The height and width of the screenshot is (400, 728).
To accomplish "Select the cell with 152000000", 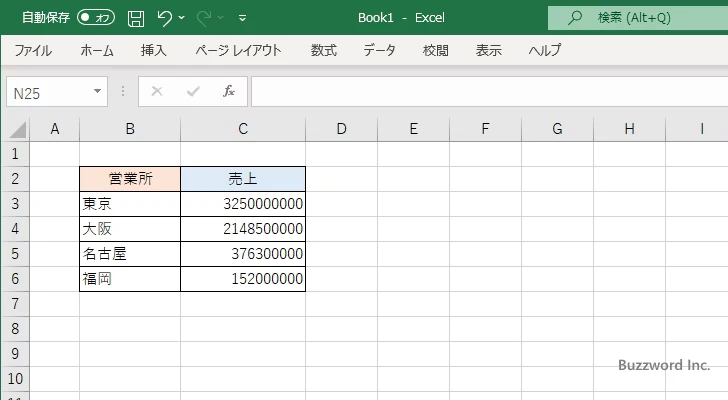I will 243,279.
